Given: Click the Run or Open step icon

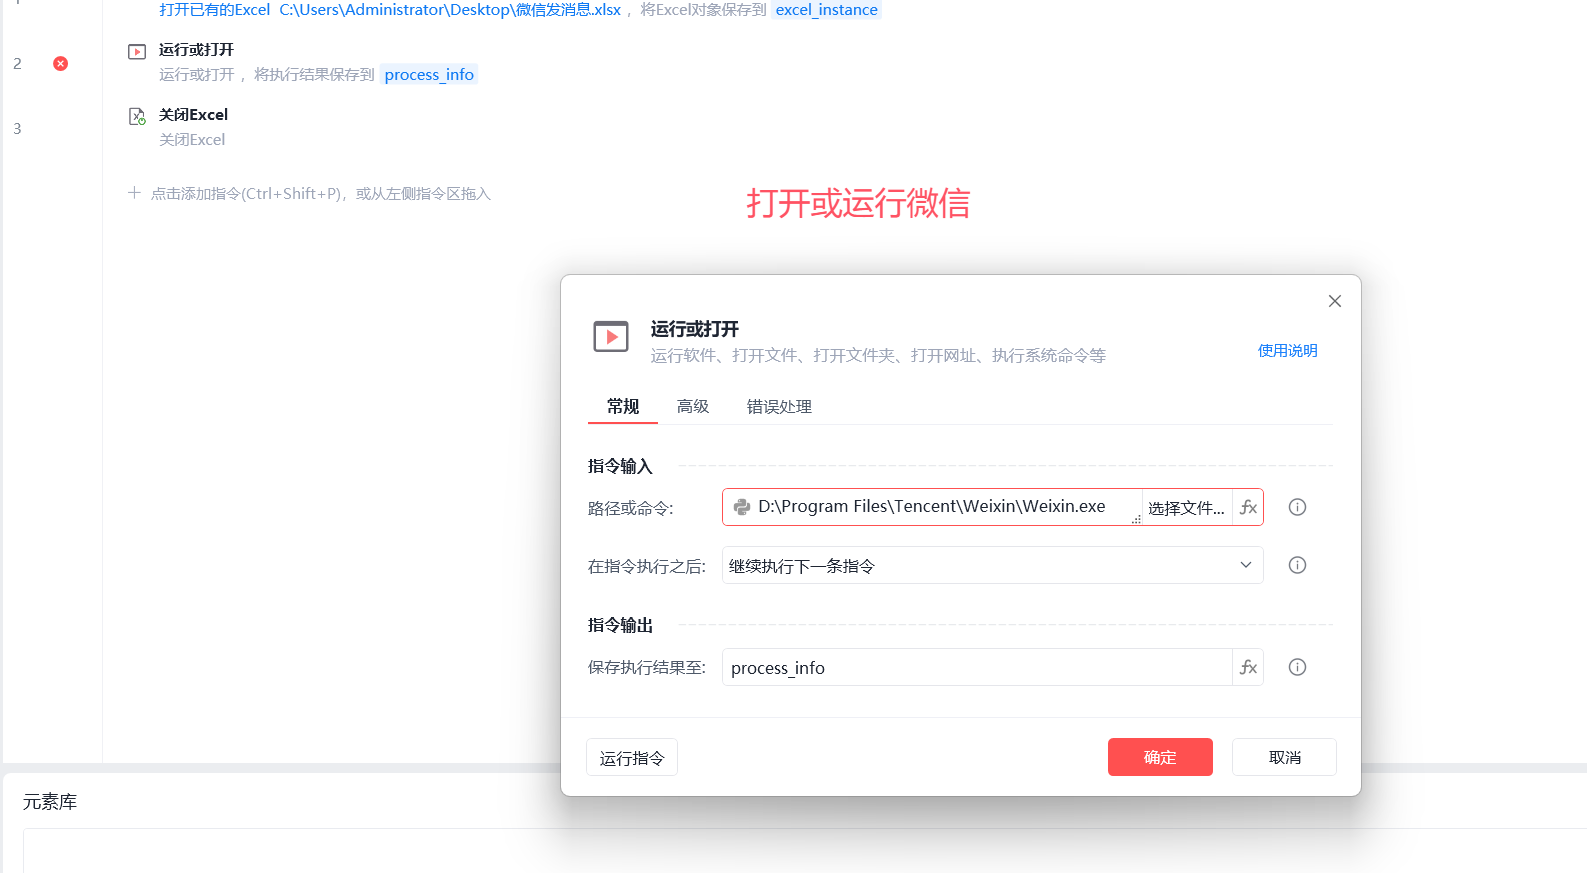Looking at the screenshot, I should (x=137, y=51).
